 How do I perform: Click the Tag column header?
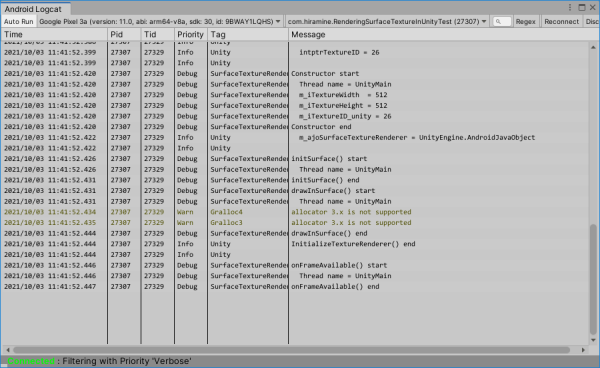click(248, 34)
